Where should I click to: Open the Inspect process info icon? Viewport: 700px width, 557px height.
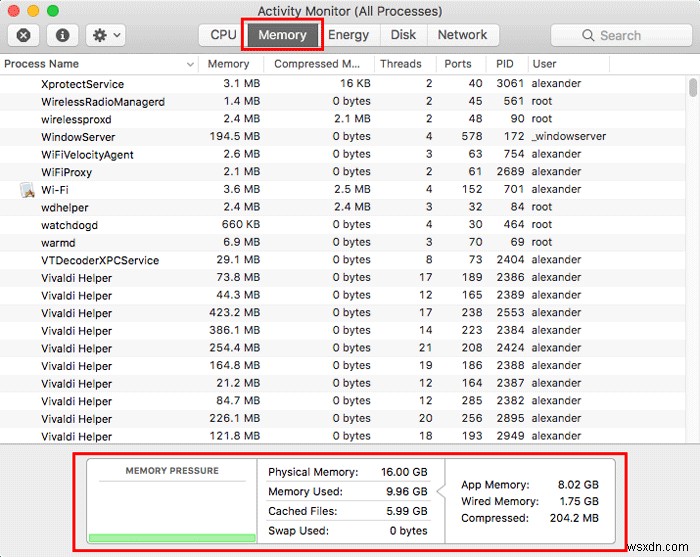(62, 35)
